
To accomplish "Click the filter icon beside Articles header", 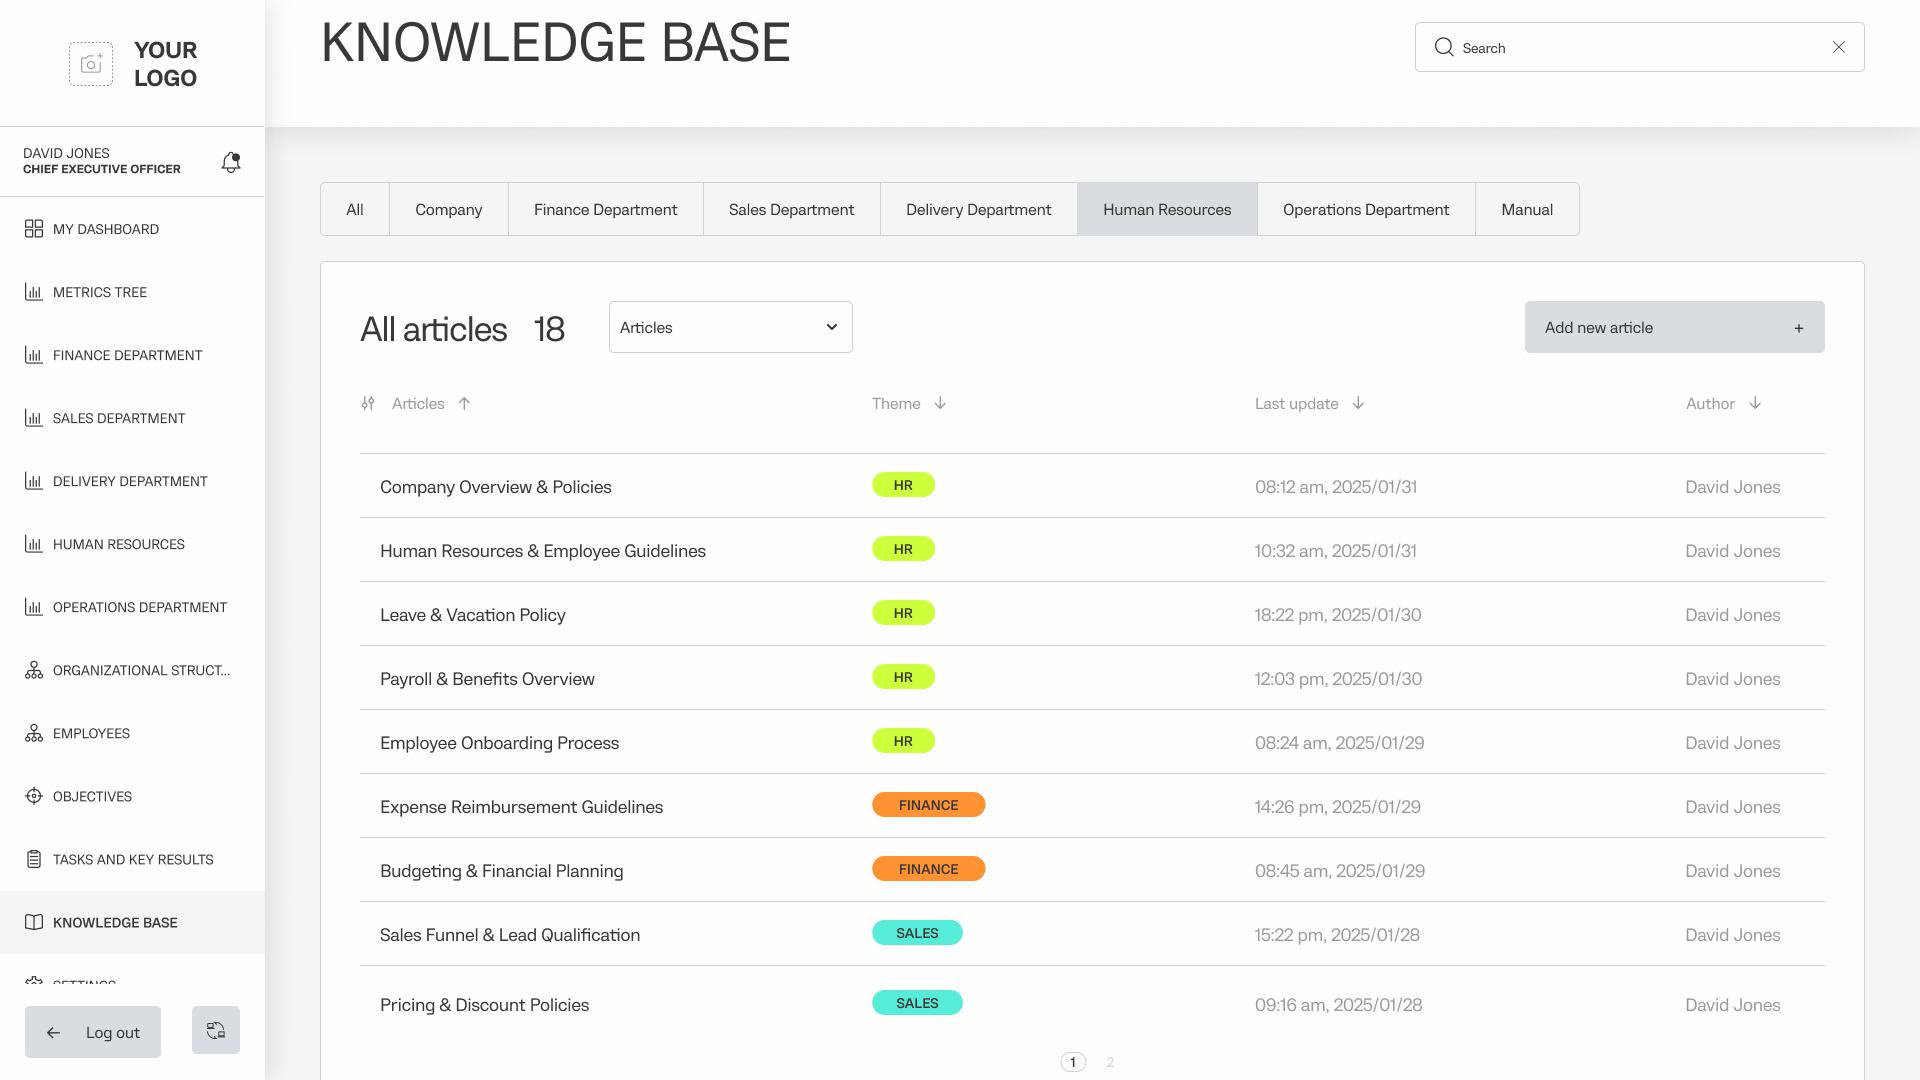I will (368, 403).
